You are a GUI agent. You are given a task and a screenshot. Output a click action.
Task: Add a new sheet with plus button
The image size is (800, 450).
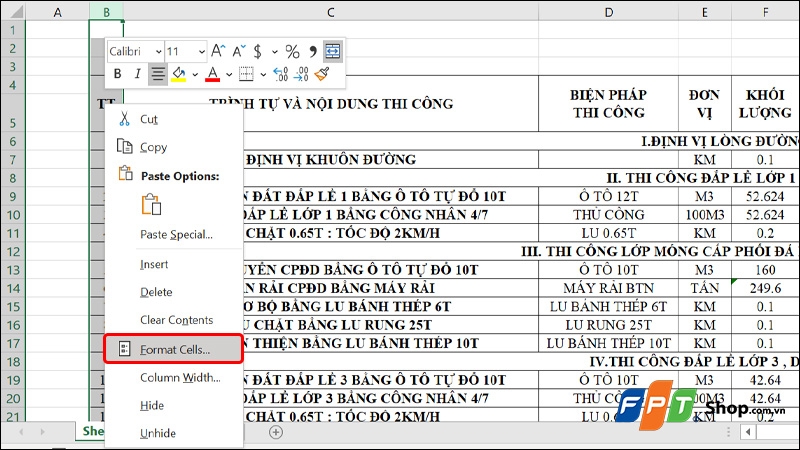click(276, 433)
